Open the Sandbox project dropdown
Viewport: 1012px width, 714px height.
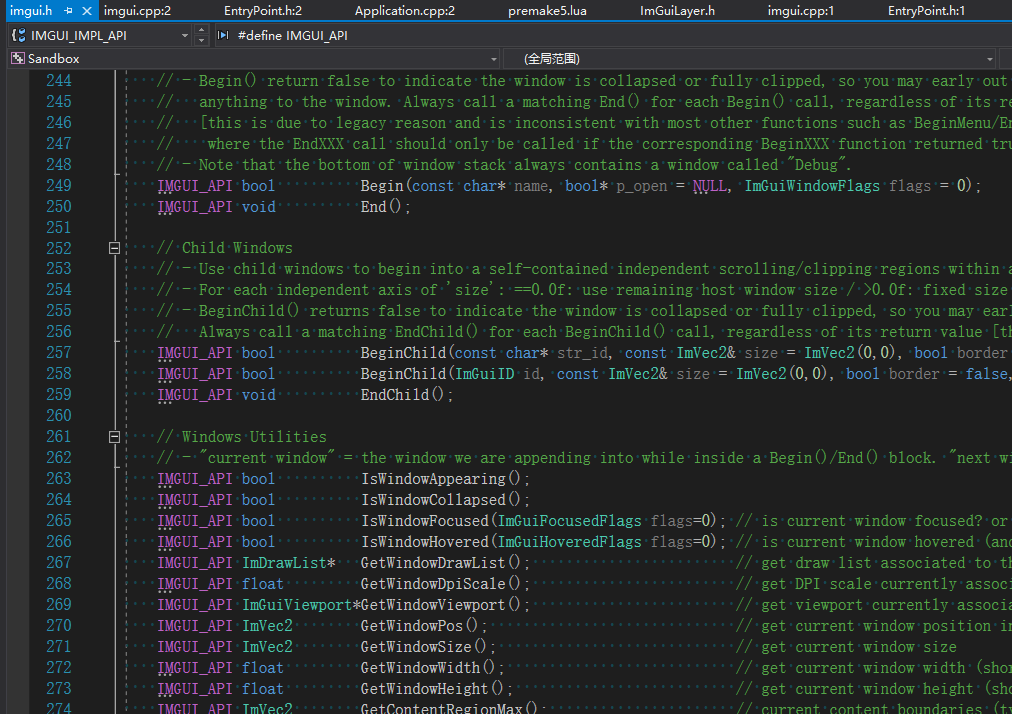coord(493,58)
